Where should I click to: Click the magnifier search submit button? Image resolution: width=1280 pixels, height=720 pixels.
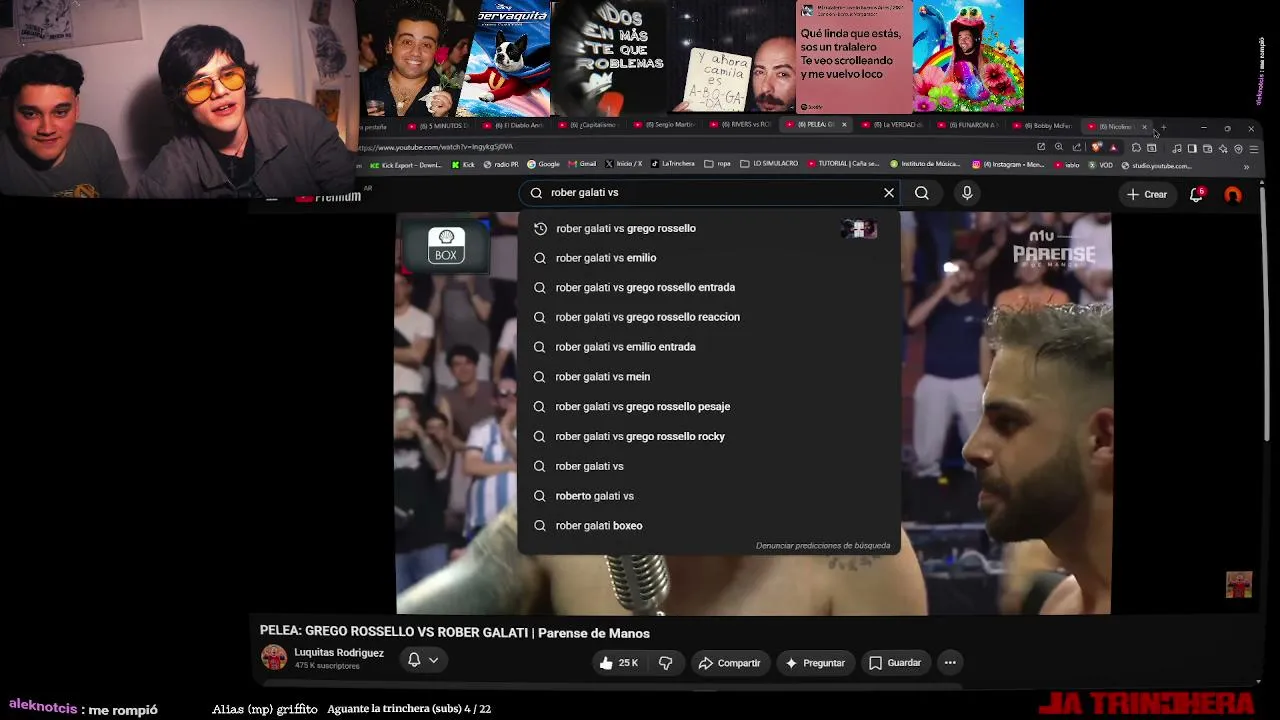tap(922, 193)
